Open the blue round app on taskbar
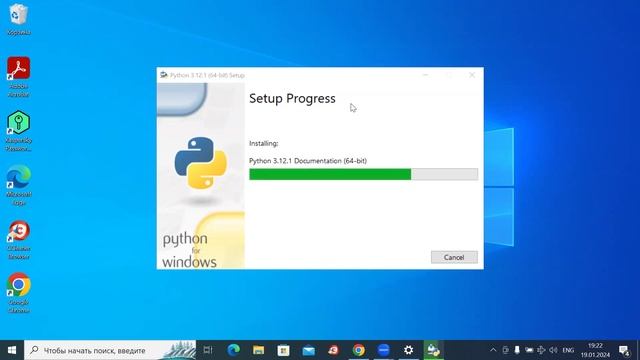The image size is (640, 360). pyautogui.click(x=384, y=350)
